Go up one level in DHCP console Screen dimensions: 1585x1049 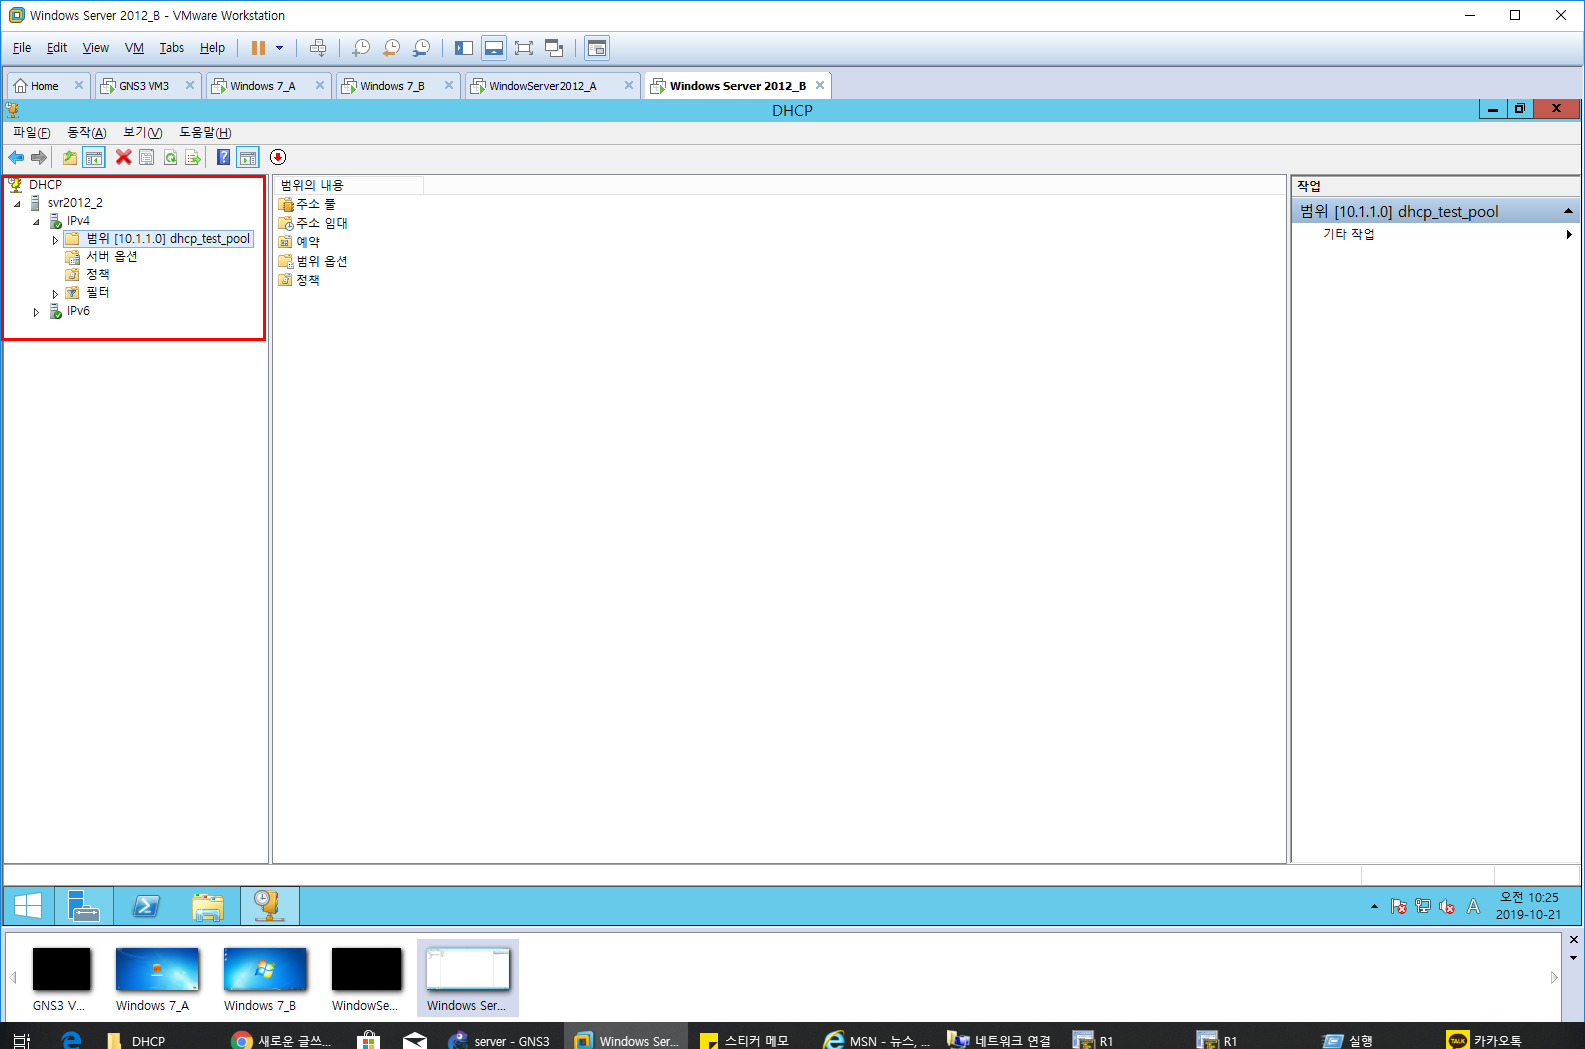click(69, 157)
